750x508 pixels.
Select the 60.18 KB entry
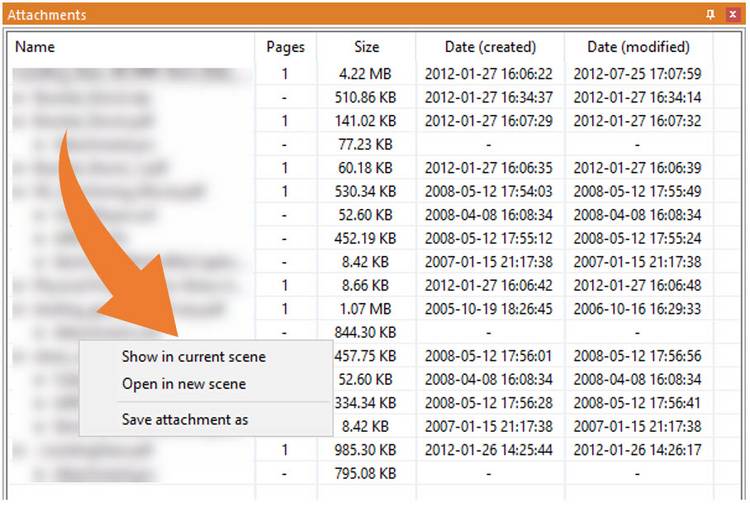(x=365, y=168)
